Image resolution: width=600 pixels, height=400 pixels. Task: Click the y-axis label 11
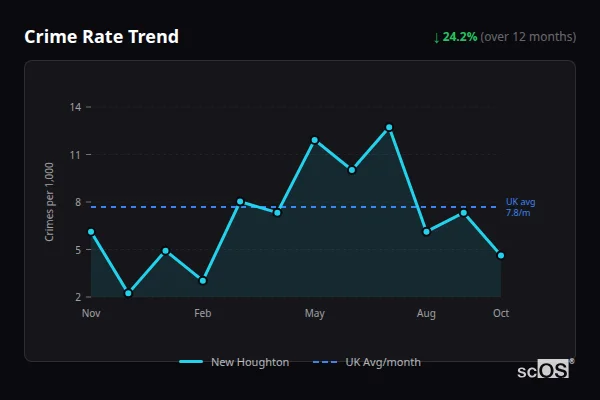[75, 155]
